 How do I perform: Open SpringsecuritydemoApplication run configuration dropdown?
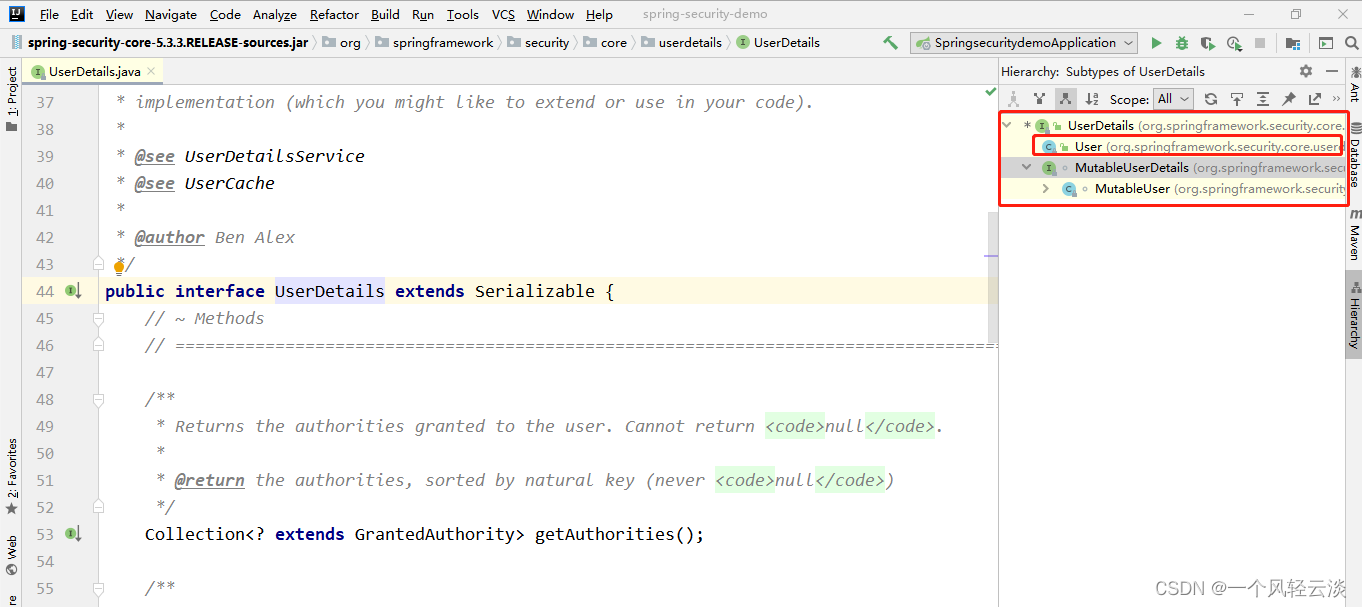click(x=1024, y=43)
